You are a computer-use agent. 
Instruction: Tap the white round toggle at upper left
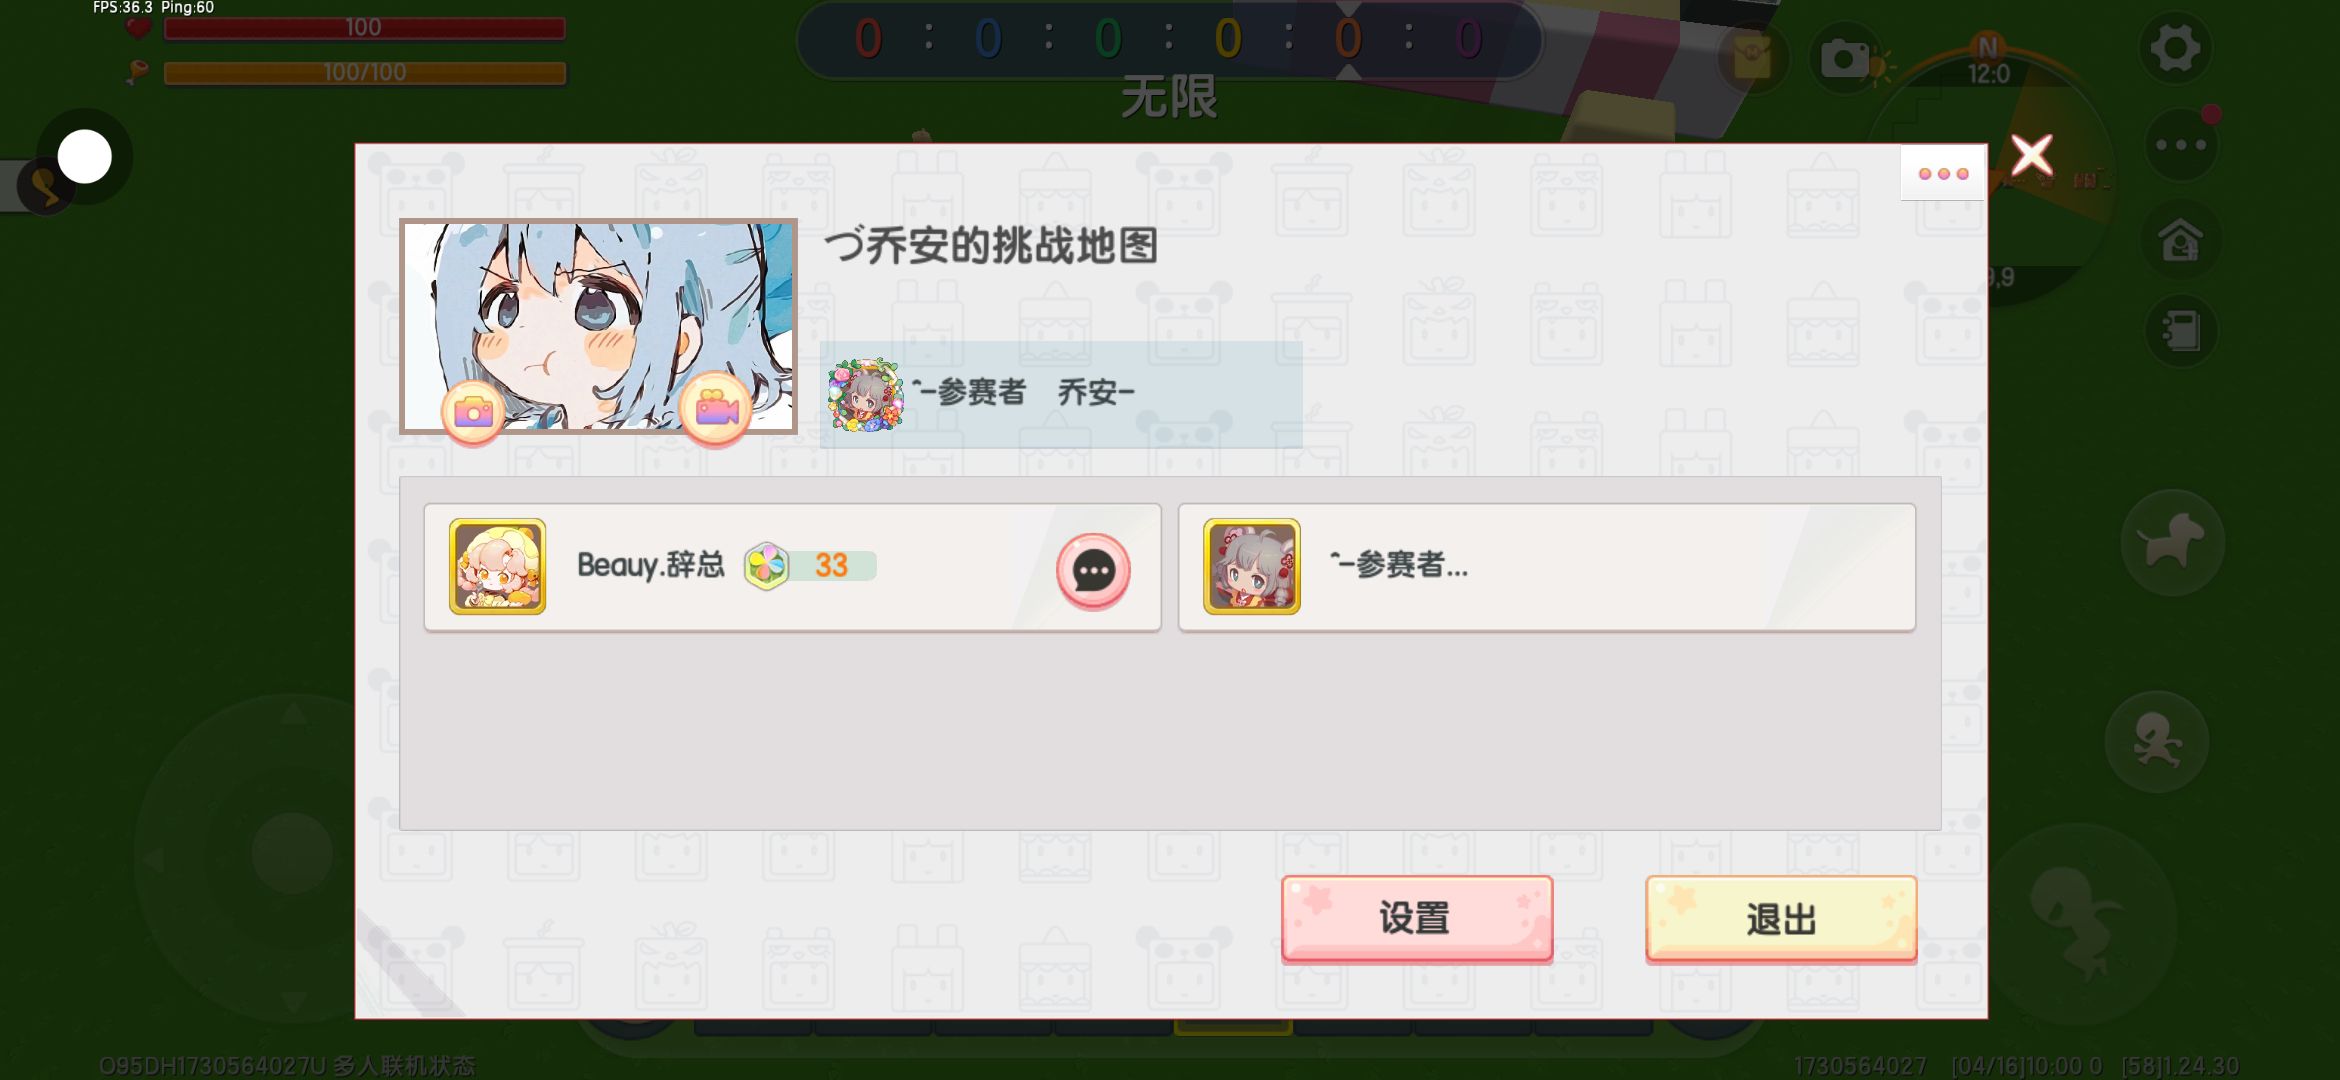tap(85, 157)
